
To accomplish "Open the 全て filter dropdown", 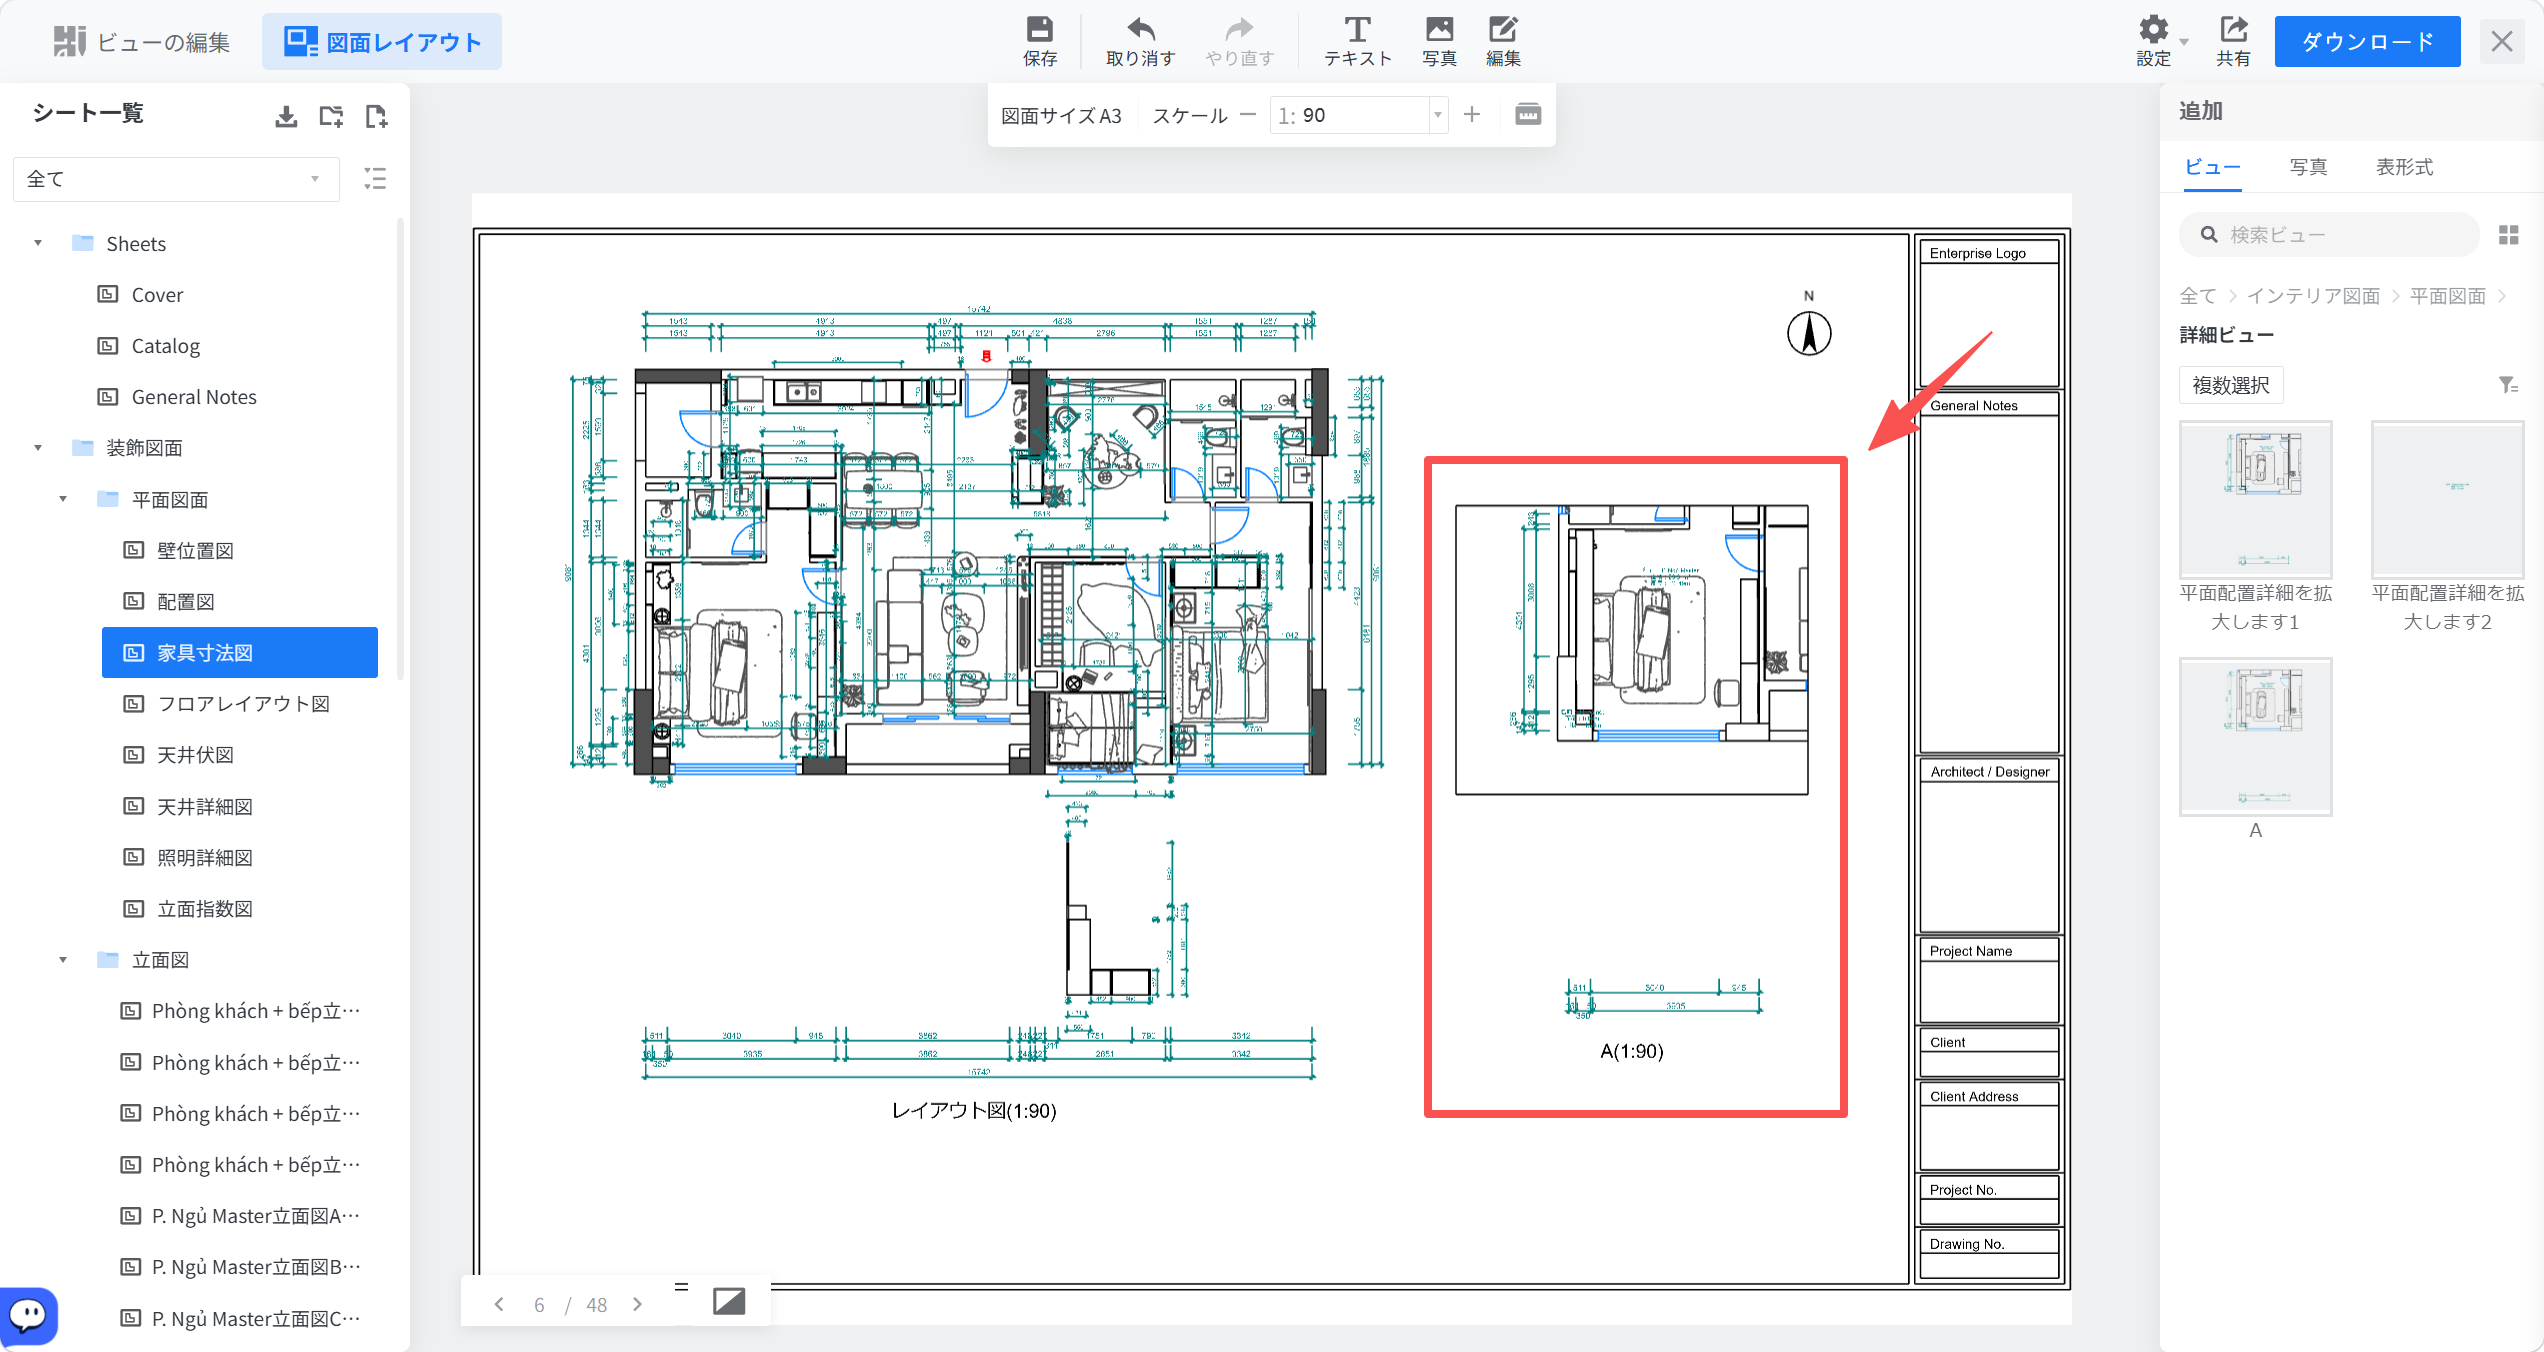I will (176, 179).
